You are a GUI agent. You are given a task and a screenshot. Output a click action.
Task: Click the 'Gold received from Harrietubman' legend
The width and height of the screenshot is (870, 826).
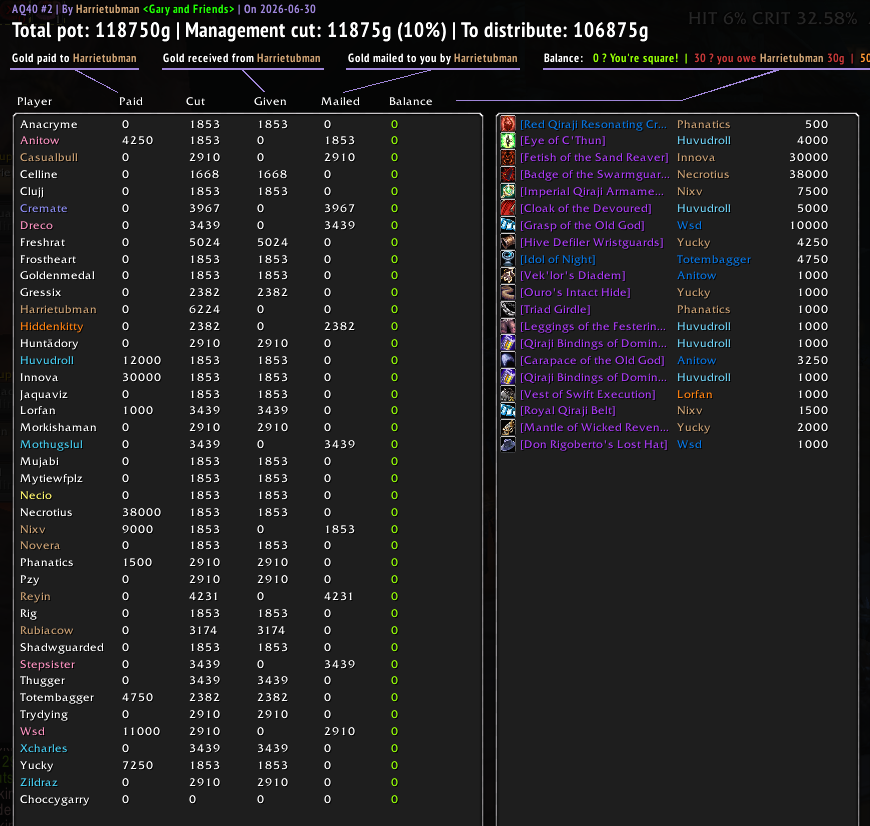pyautogui.click(x=241, y=58)
